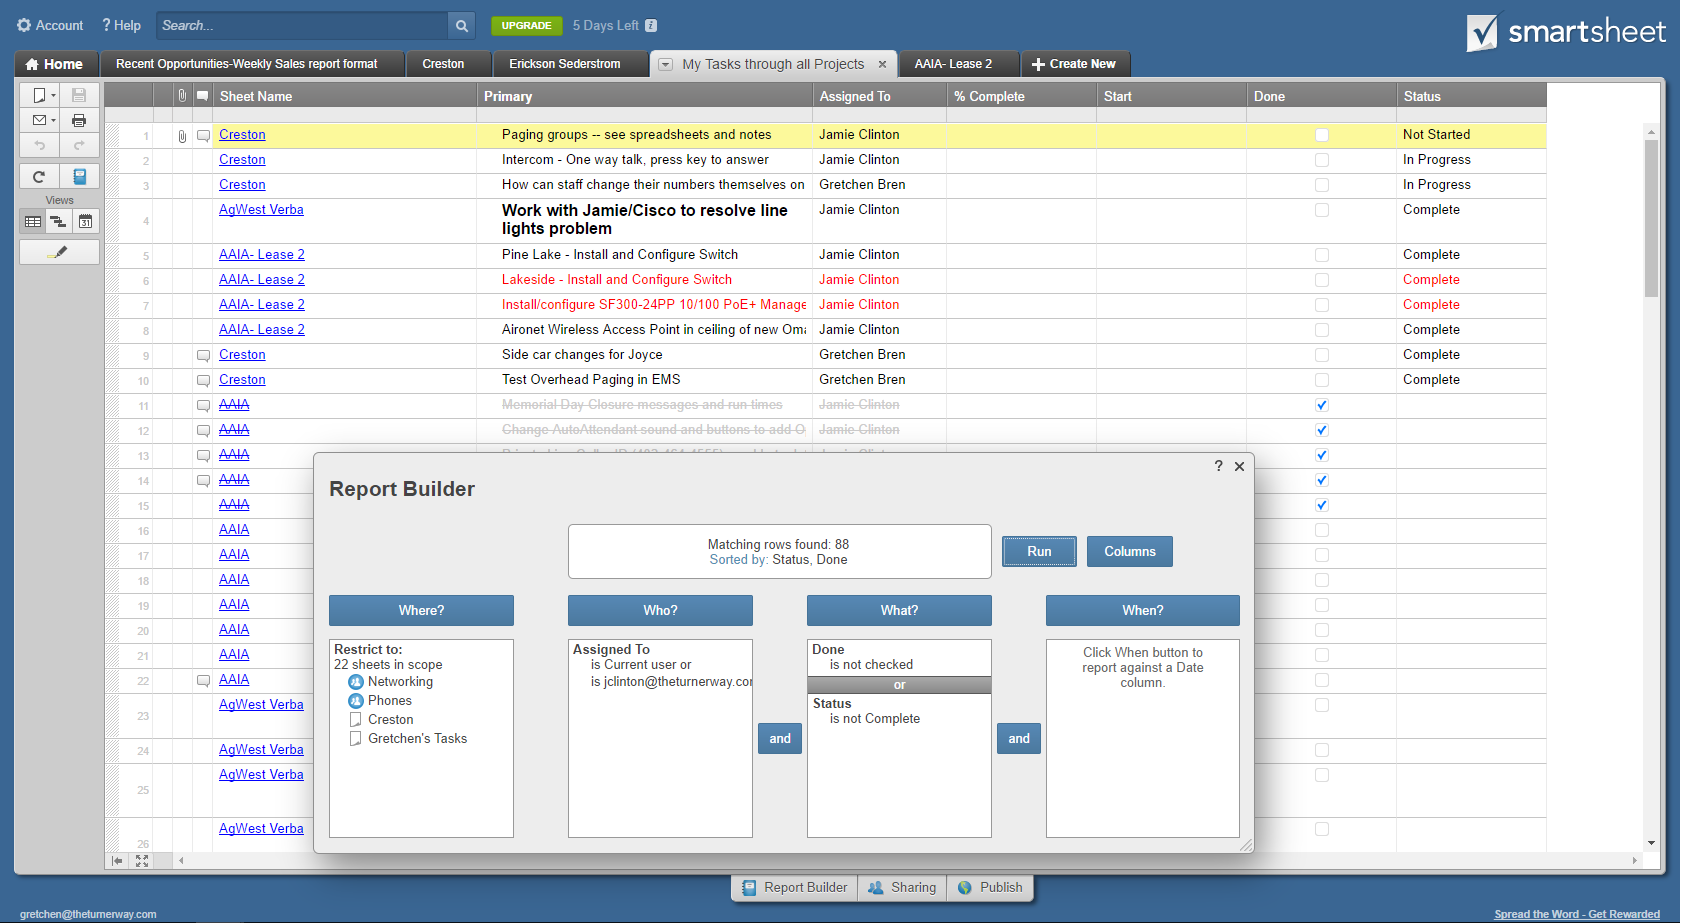
Task: Refresh the sheet with circular arrow icon
Action: (39, 176)
